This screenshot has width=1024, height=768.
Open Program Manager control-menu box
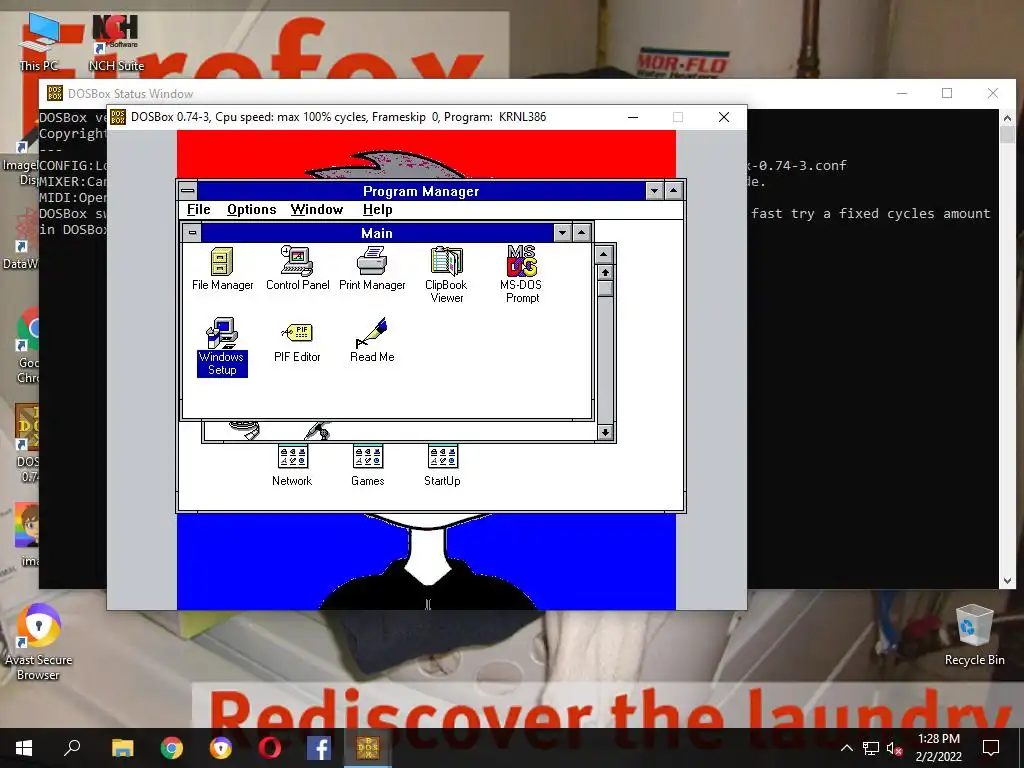187,191
